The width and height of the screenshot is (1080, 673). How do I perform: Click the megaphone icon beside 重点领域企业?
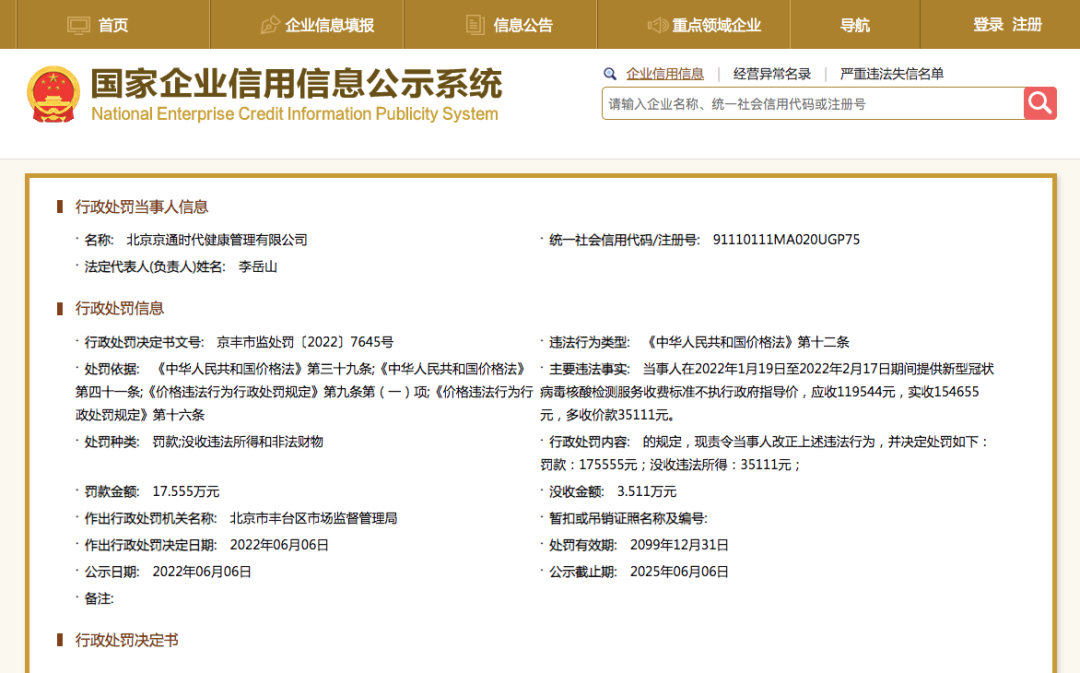click(x=657, y=25)
